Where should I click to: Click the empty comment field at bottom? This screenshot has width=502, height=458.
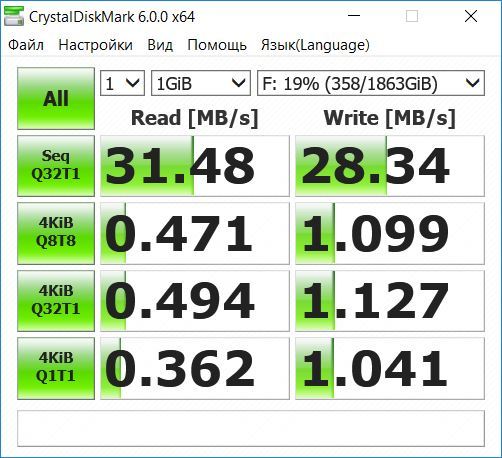pyautogui.click(x=251, y=429)
